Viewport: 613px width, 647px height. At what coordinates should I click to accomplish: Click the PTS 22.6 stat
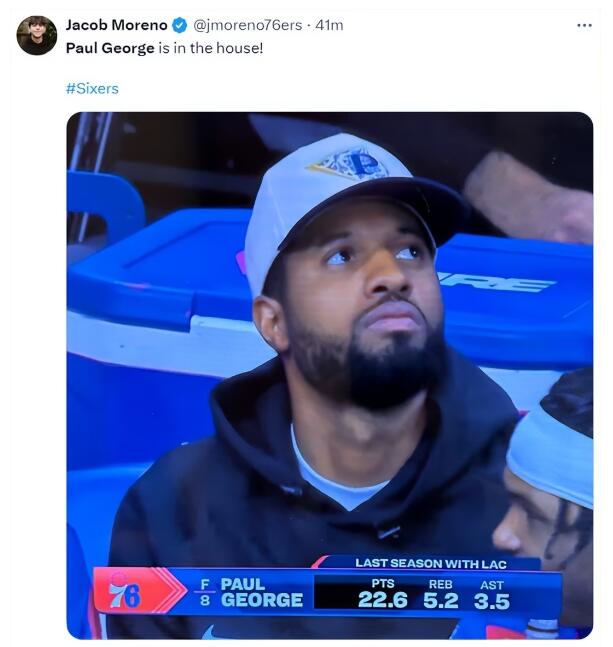(x=382, y=594)
